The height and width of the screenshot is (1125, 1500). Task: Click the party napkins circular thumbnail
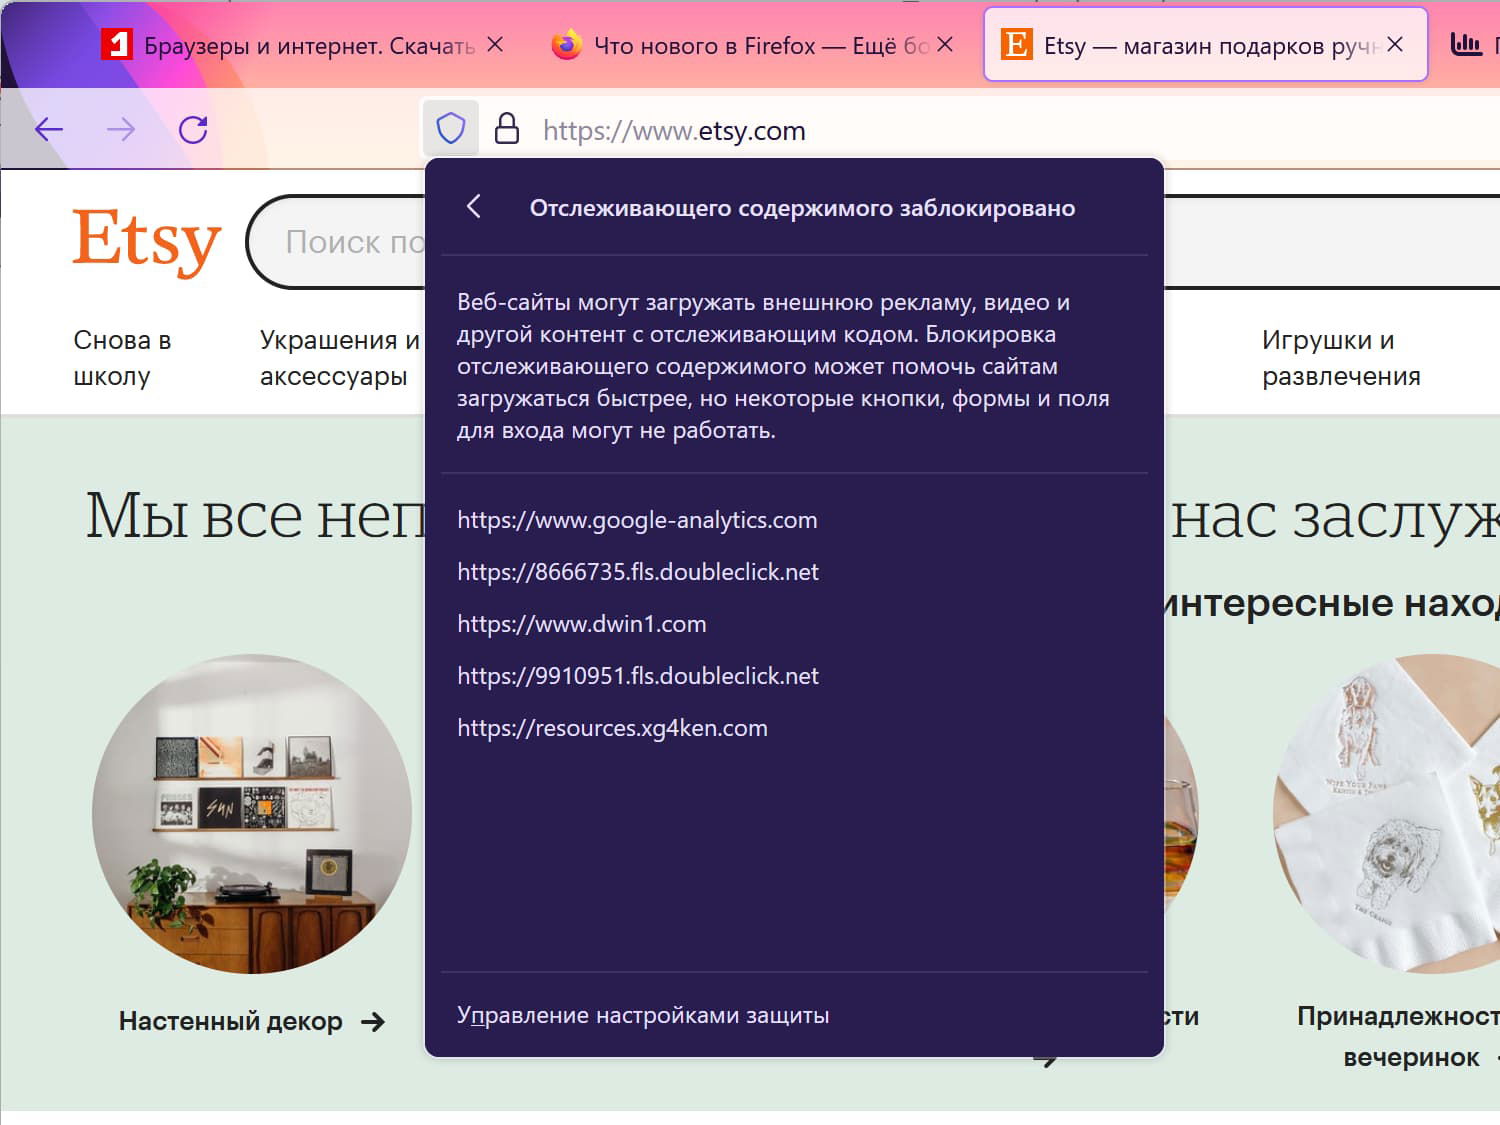pos(1387,814)
